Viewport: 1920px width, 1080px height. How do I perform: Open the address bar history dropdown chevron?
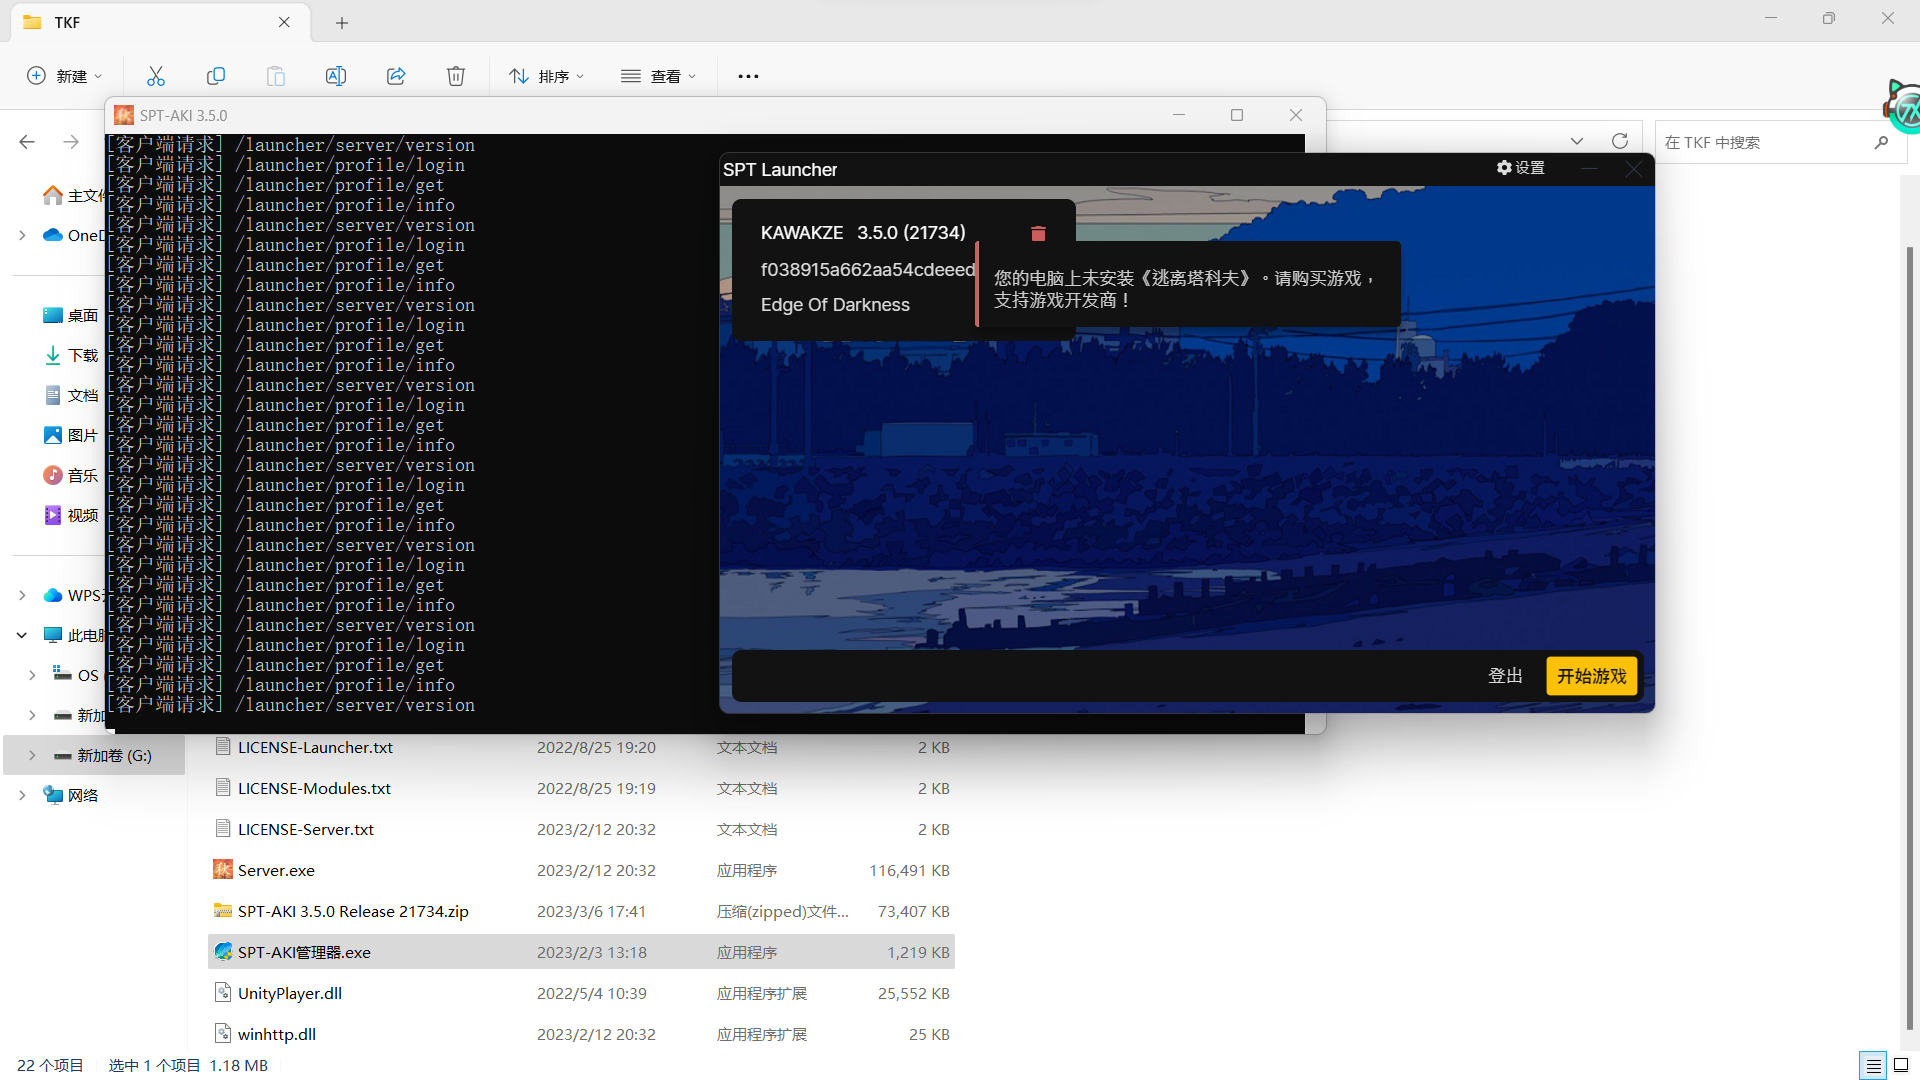pyautogui.click(x=1577, y=141)
